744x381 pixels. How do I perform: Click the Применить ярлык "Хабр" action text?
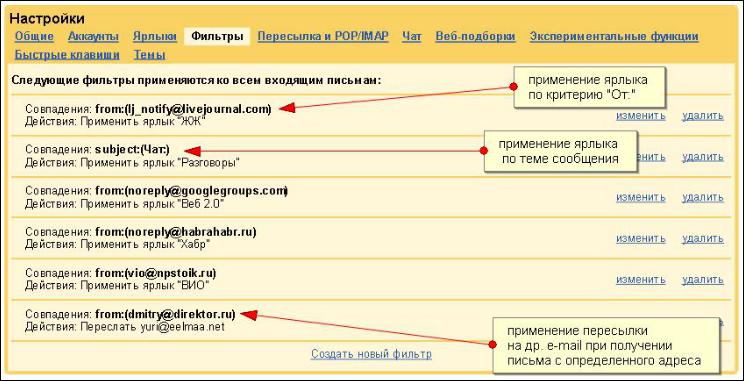pyautogui.click(x=145, y=245)
